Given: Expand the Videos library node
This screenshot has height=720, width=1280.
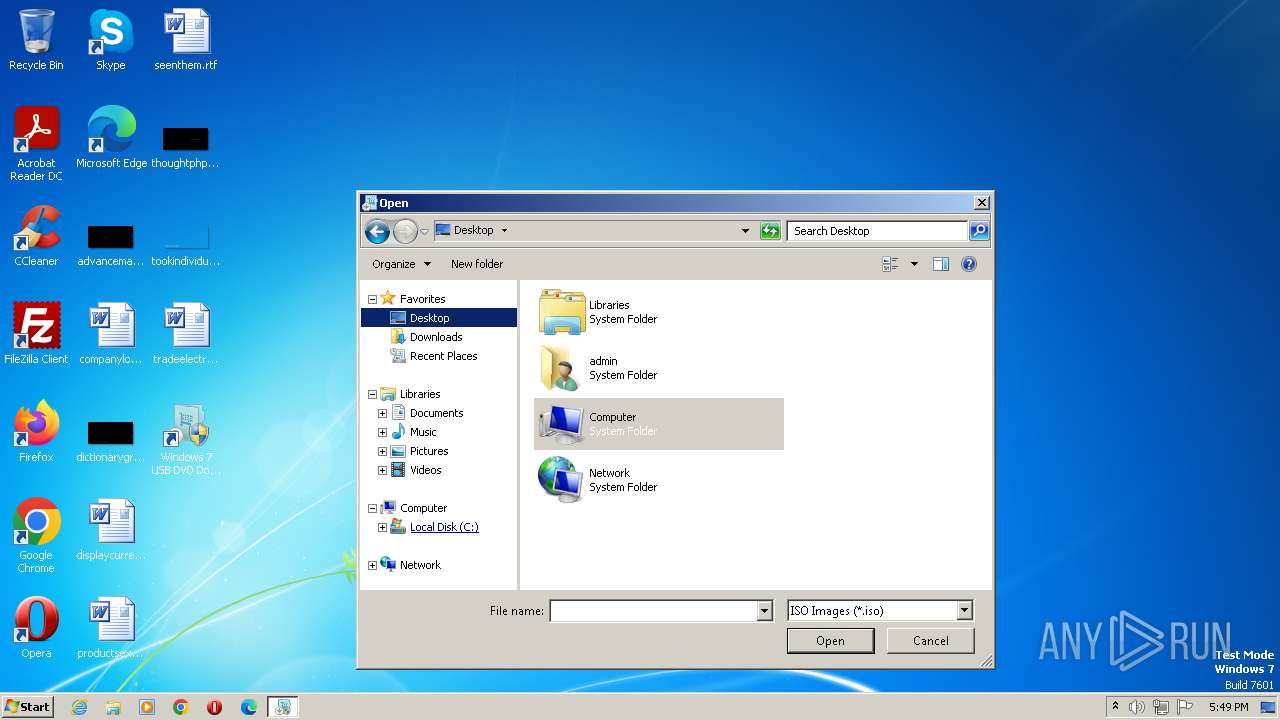Looking at the screenshot, I should point(382,470).
